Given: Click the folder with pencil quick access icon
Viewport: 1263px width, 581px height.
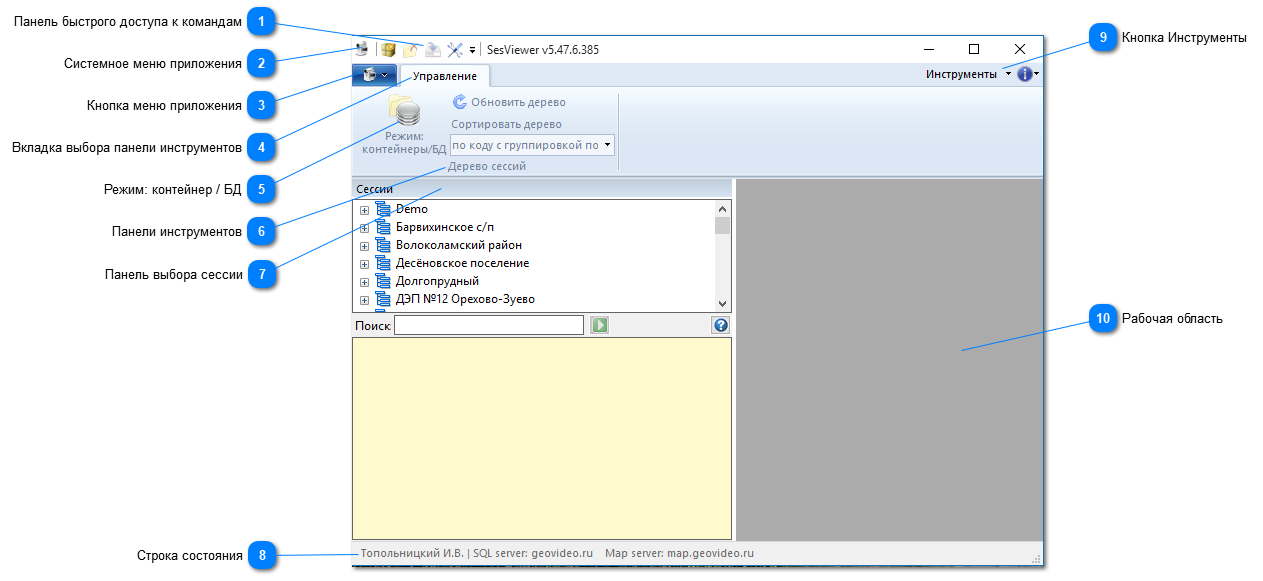Looking at the screenshot, I should [410, 49].
